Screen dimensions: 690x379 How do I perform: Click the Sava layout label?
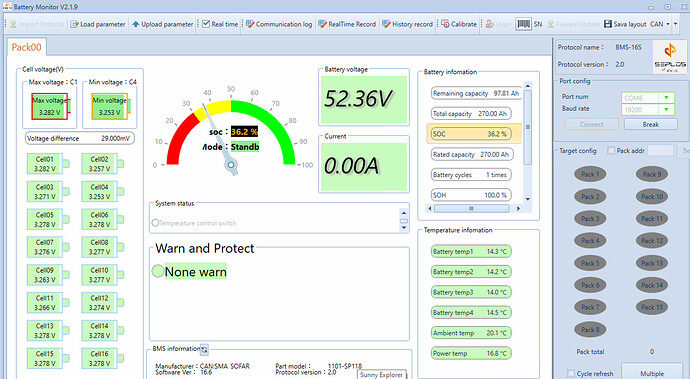click(630, 24)
